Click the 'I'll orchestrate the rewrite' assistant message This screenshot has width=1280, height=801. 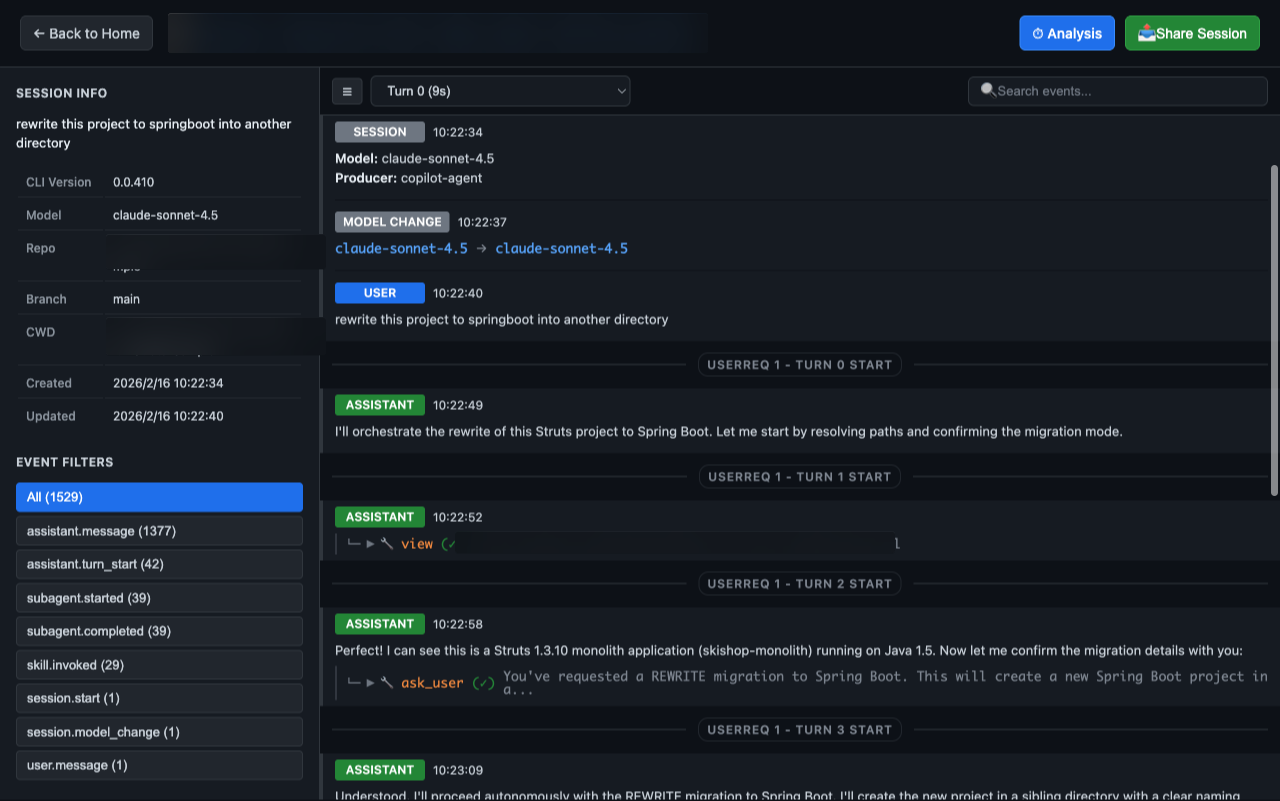click(729, 432)
